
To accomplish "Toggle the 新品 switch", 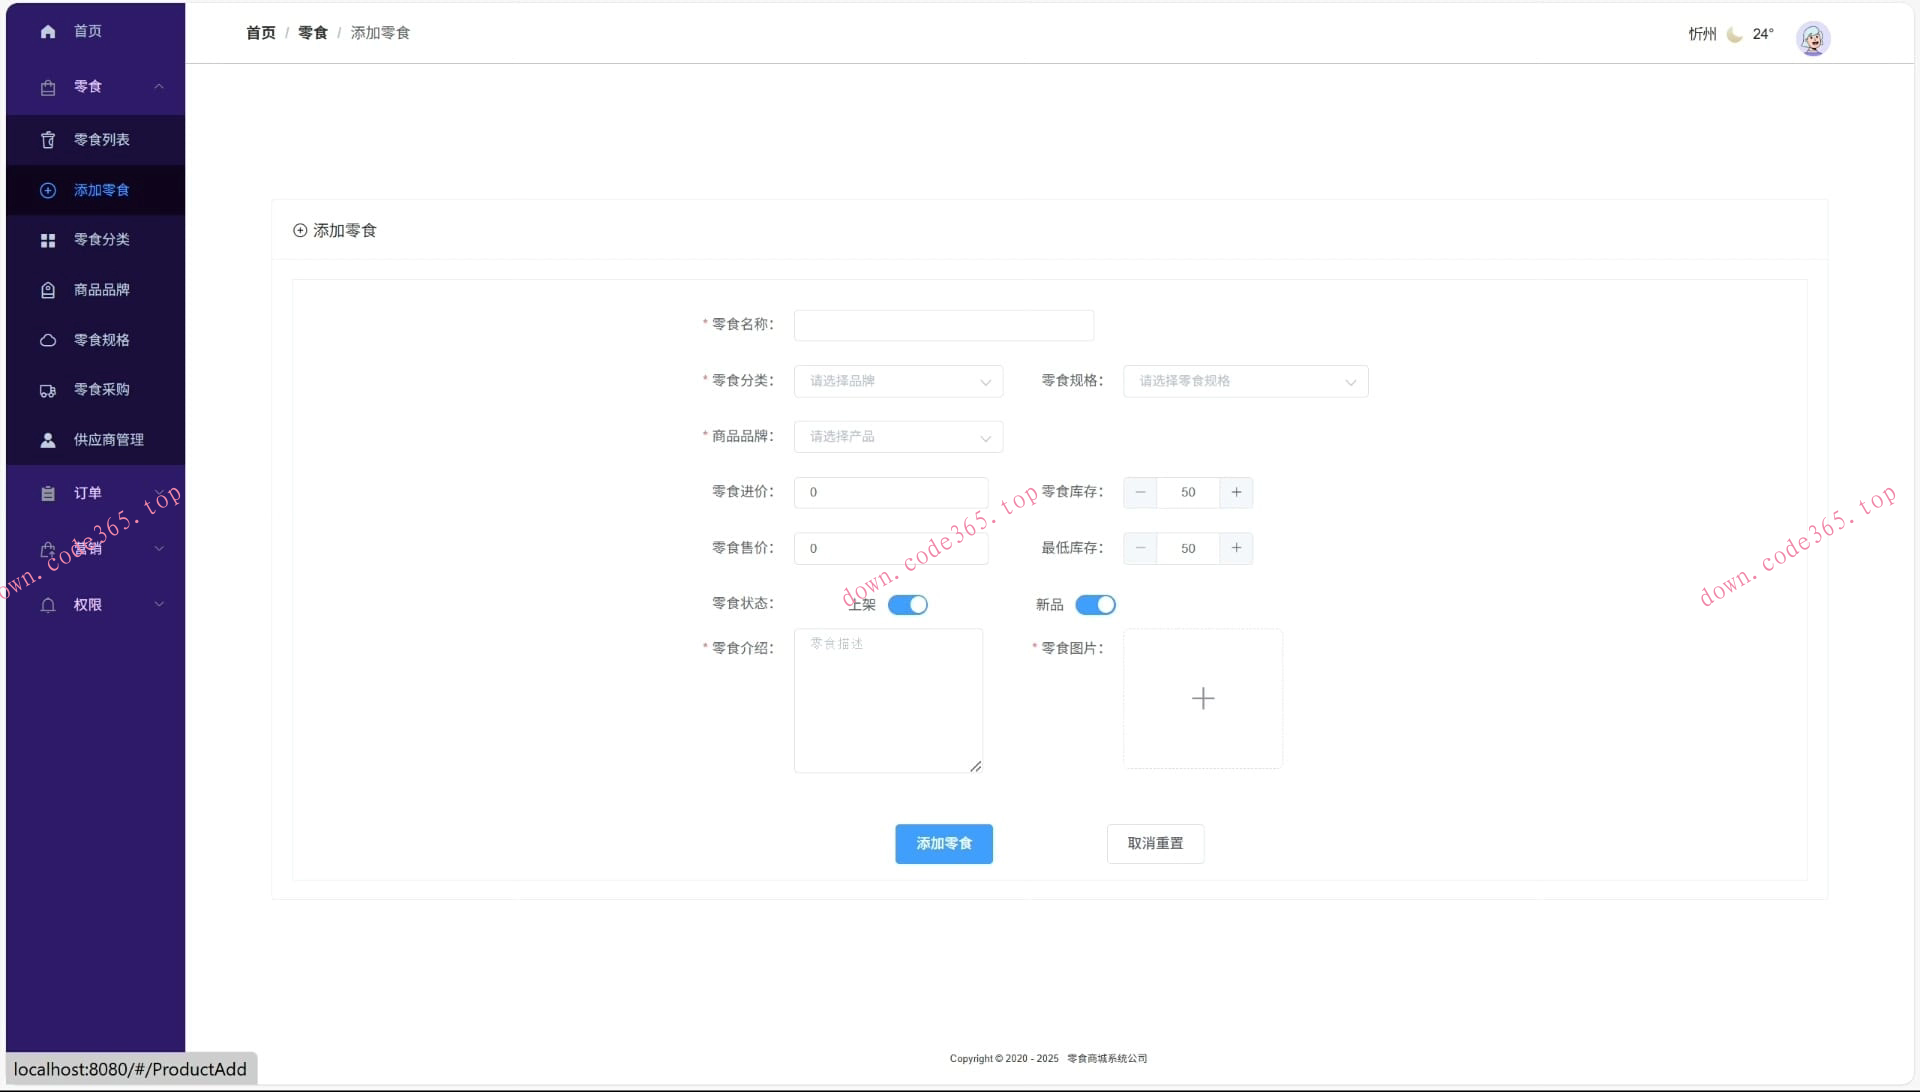I will (1095, 605).
